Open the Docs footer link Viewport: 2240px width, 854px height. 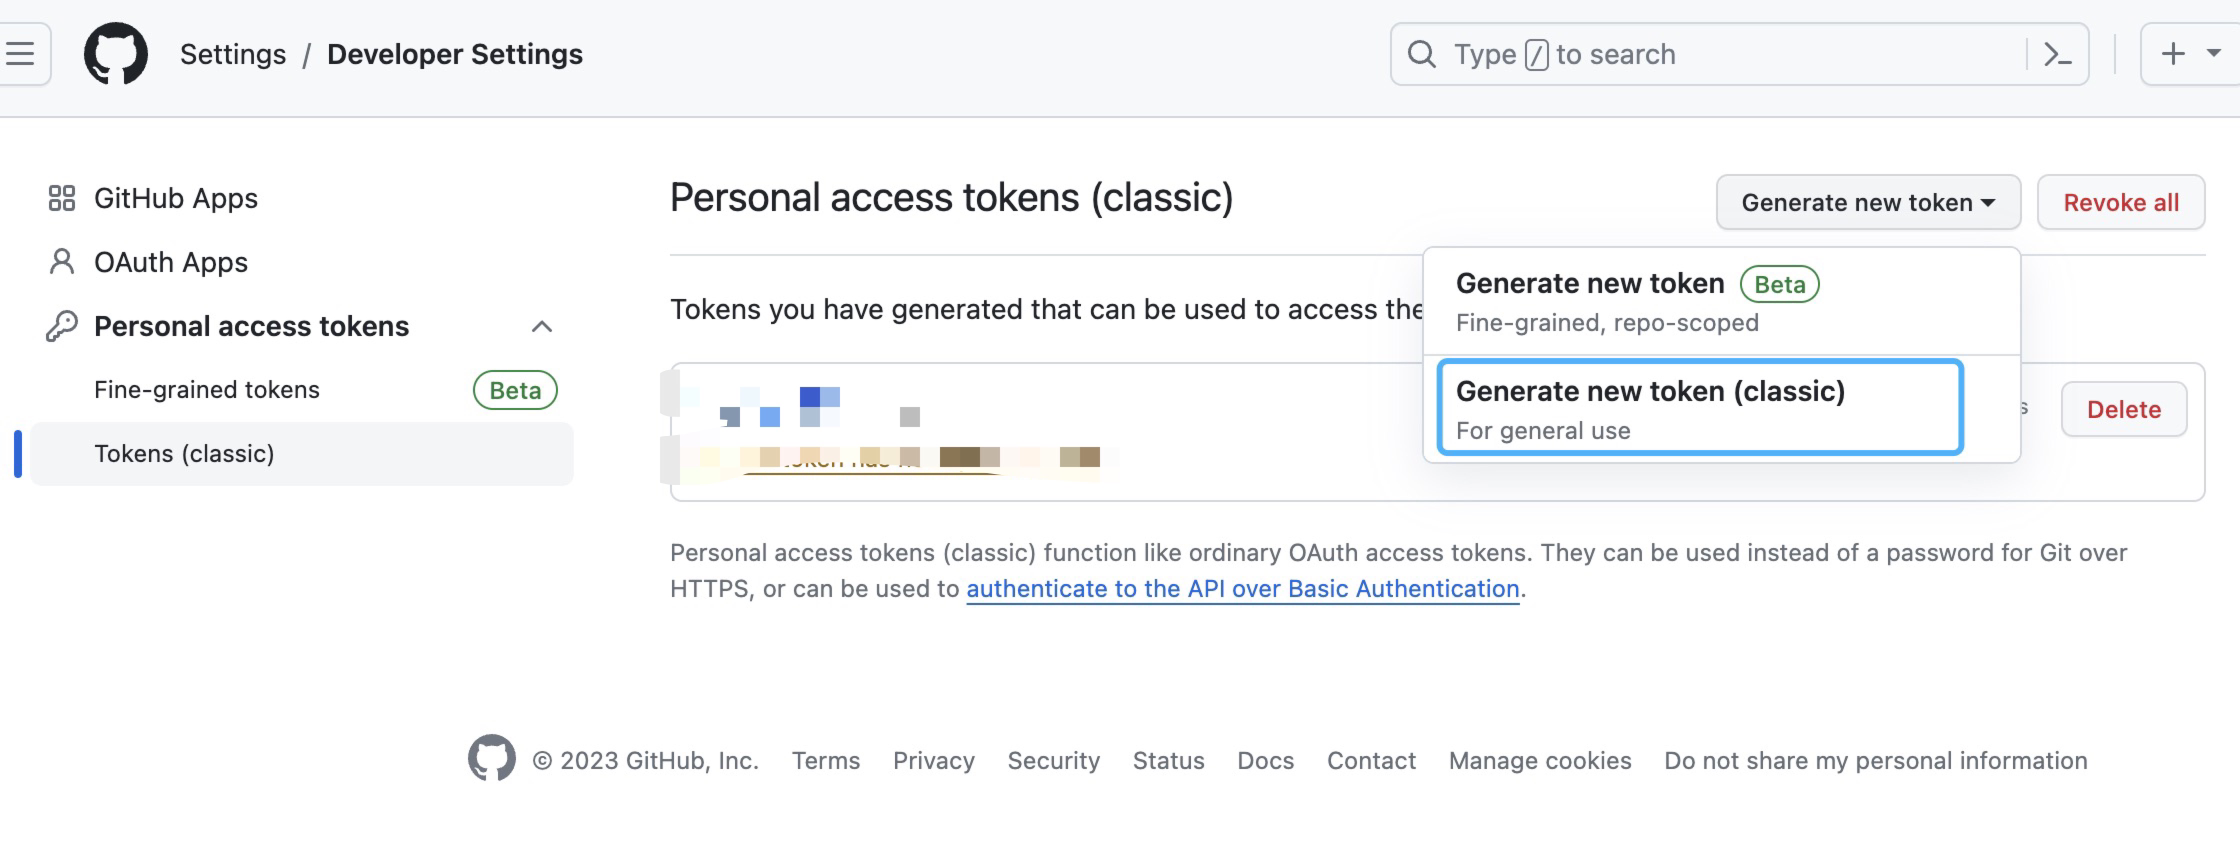pos(1266,761)
